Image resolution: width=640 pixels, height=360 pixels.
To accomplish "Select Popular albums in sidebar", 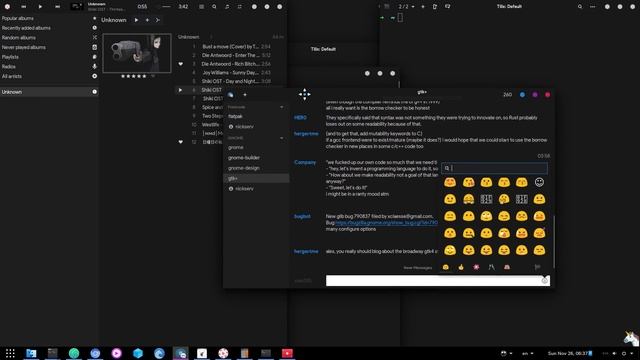I will point(48,18).
